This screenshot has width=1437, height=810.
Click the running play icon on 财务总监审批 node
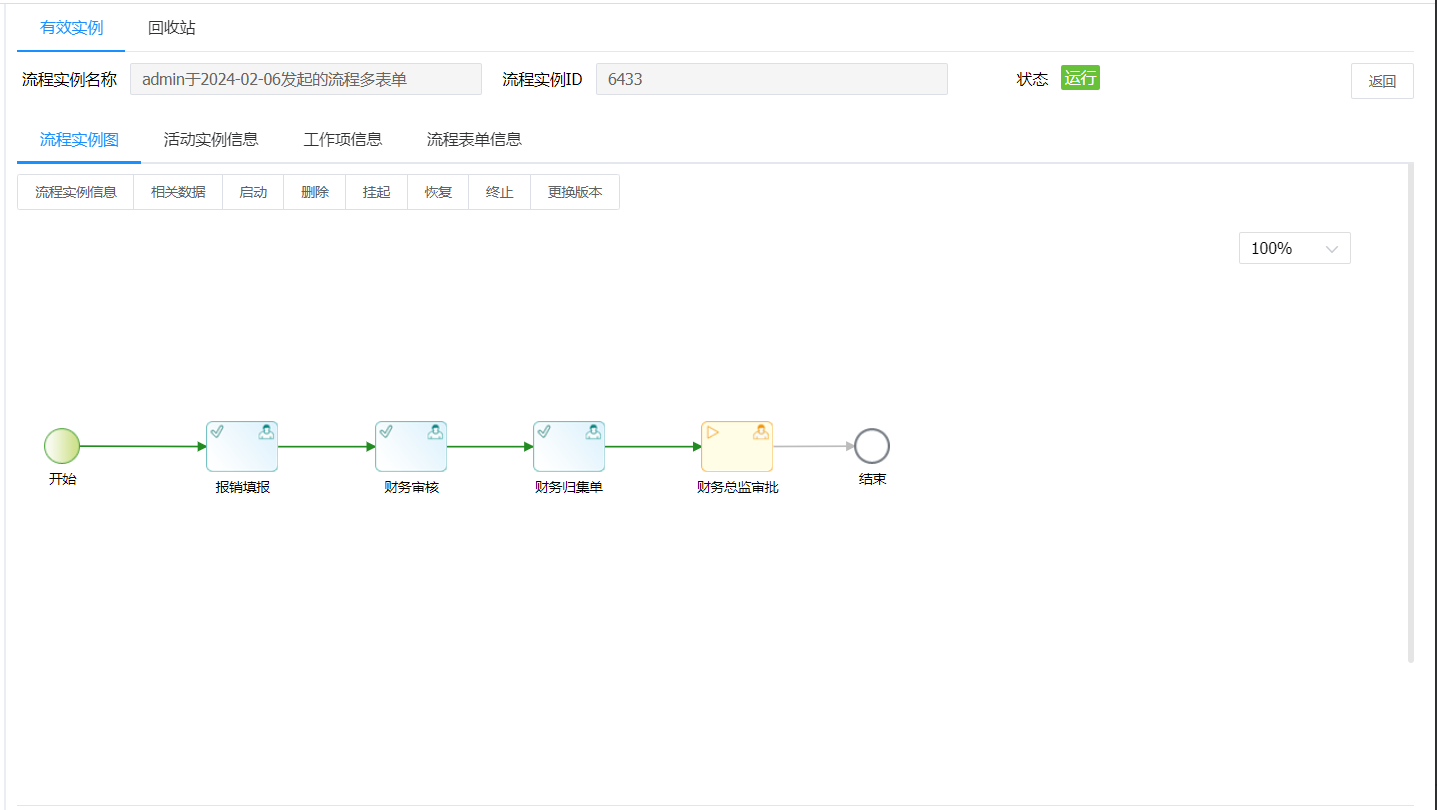coord(712,431)
